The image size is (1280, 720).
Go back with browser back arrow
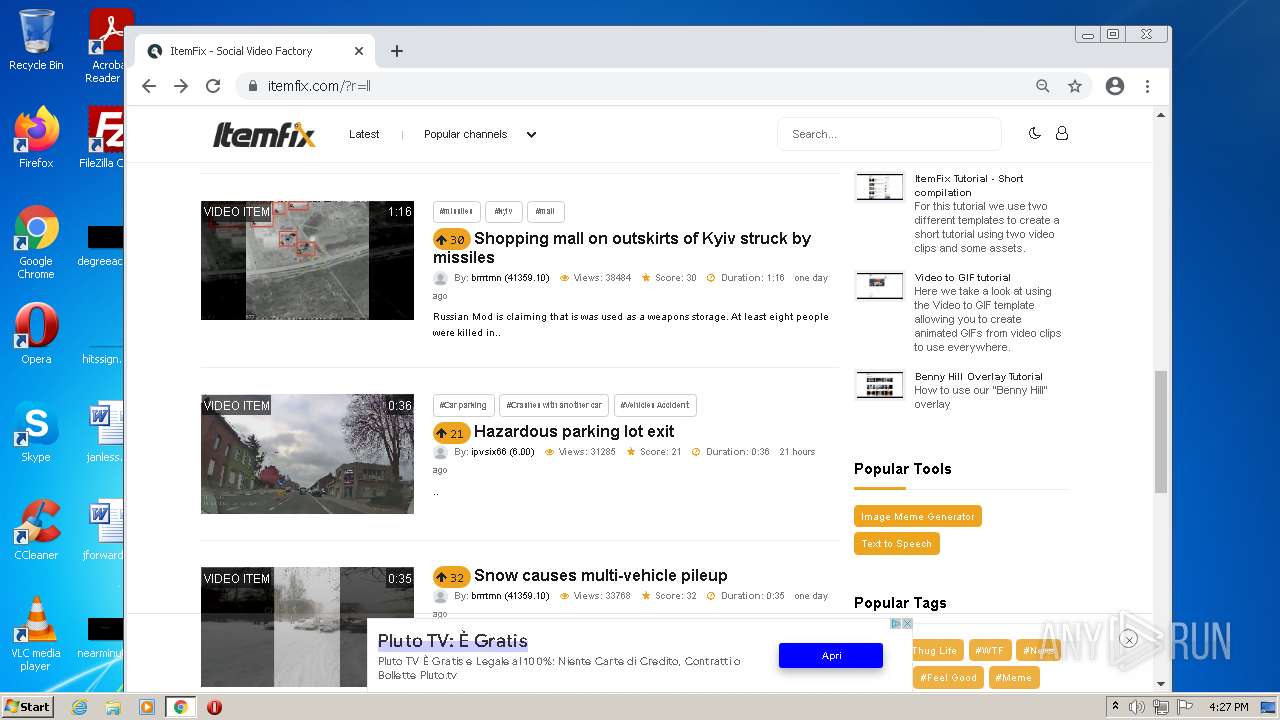coord(149,86)
